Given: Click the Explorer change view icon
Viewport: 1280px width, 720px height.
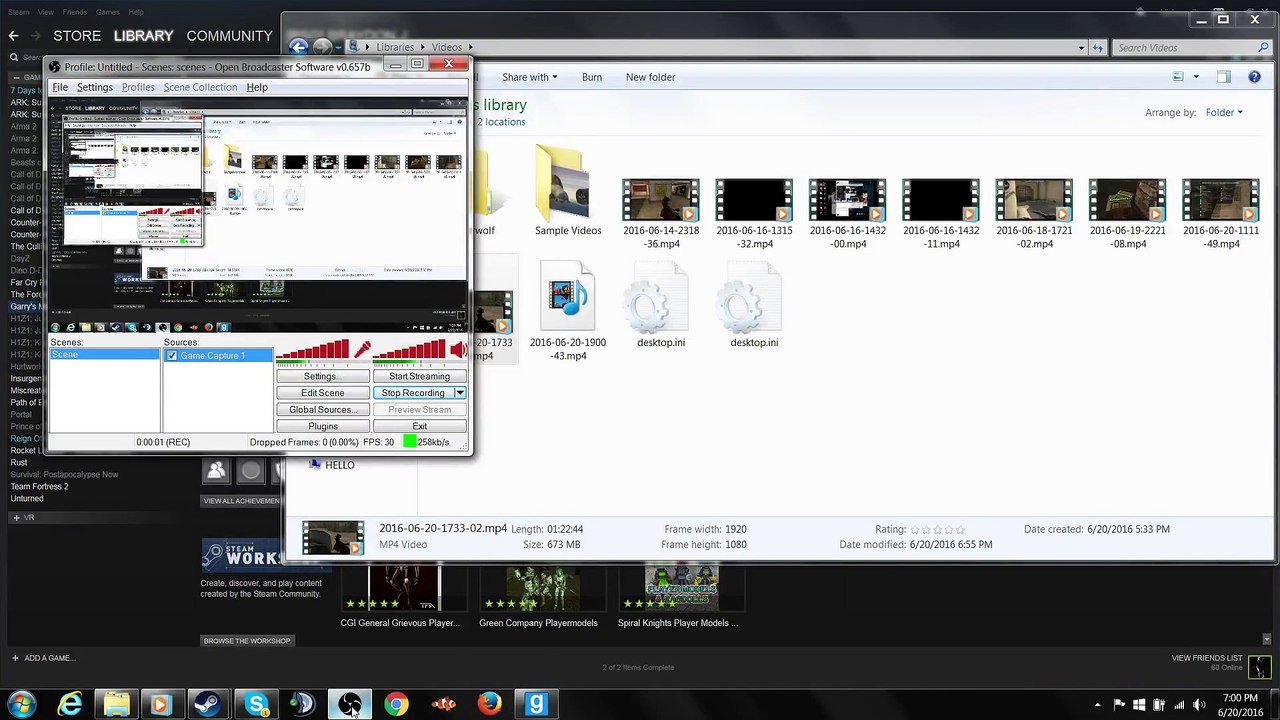Looking at the screenshot, I should pos(1178,77).
